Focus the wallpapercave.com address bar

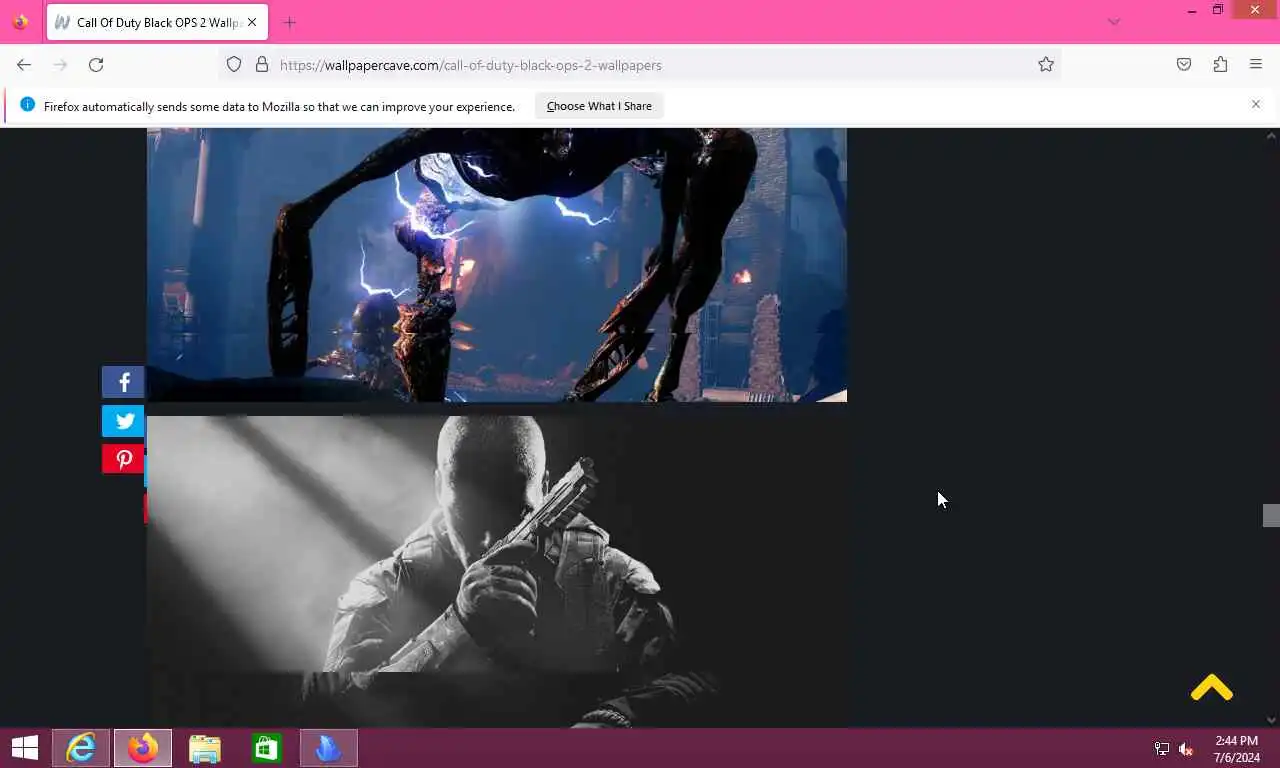tap(640, 65)
